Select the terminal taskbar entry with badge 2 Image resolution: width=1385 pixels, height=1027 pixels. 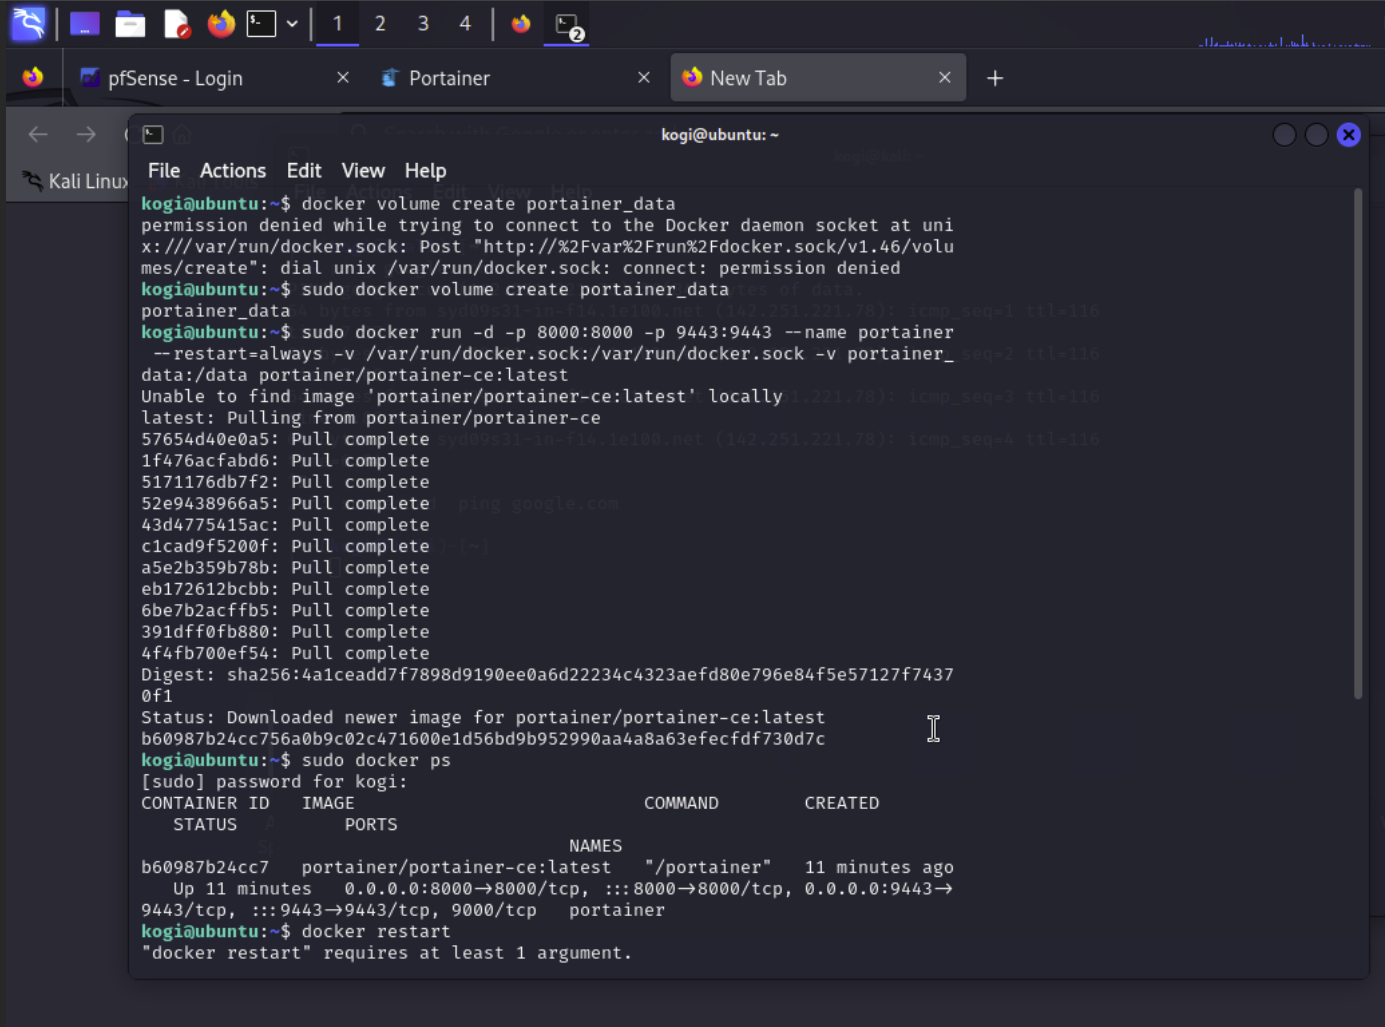(566, 24)
